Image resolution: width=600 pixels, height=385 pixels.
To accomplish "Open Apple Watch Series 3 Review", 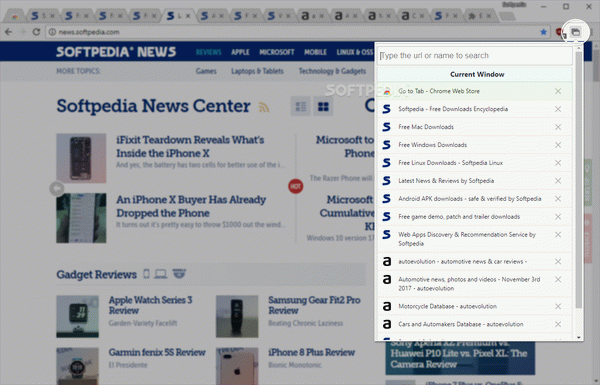I will tap(150, 305).
